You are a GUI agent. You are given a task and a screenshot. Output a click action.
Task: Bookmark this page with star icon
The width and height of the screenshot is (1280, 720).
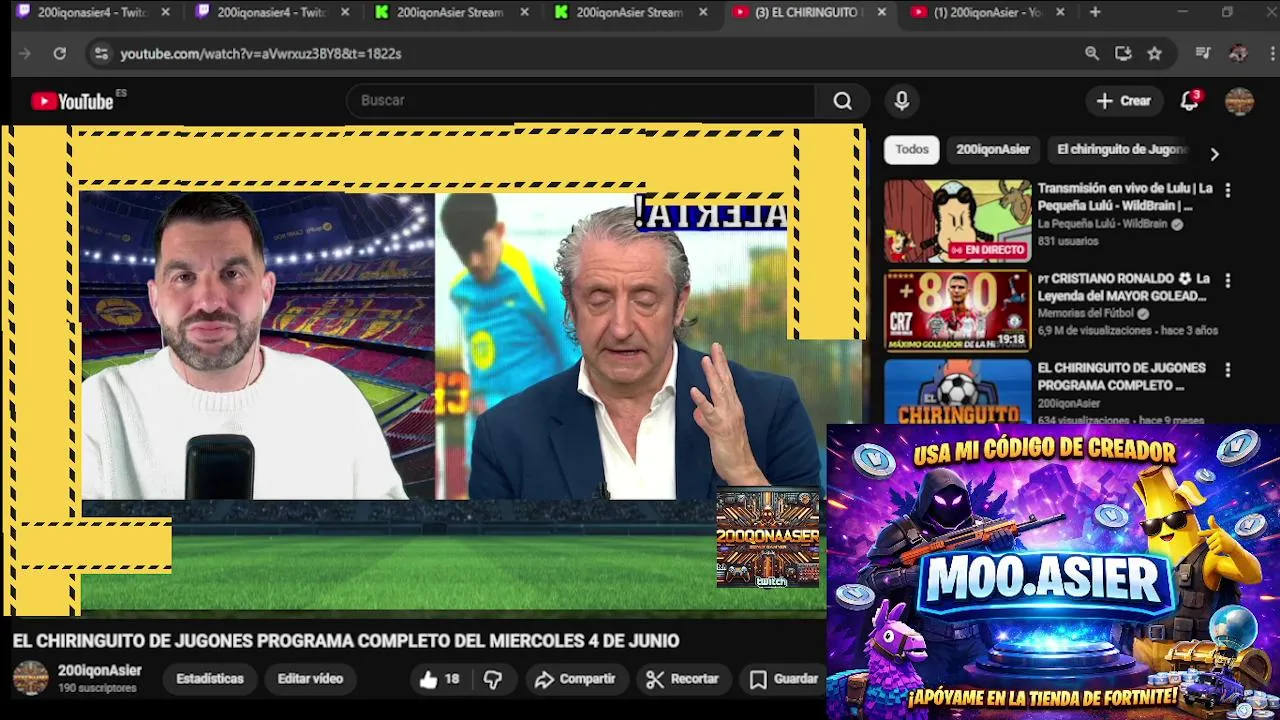[x=1155, y=54]
